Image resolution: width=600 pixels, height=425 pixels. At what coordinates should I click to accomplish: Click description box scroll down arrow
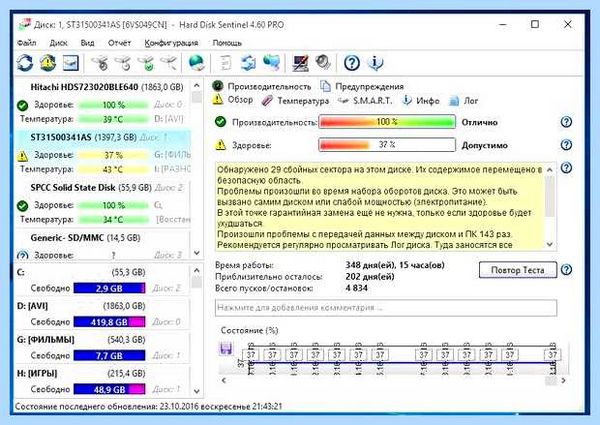[550, 244]
